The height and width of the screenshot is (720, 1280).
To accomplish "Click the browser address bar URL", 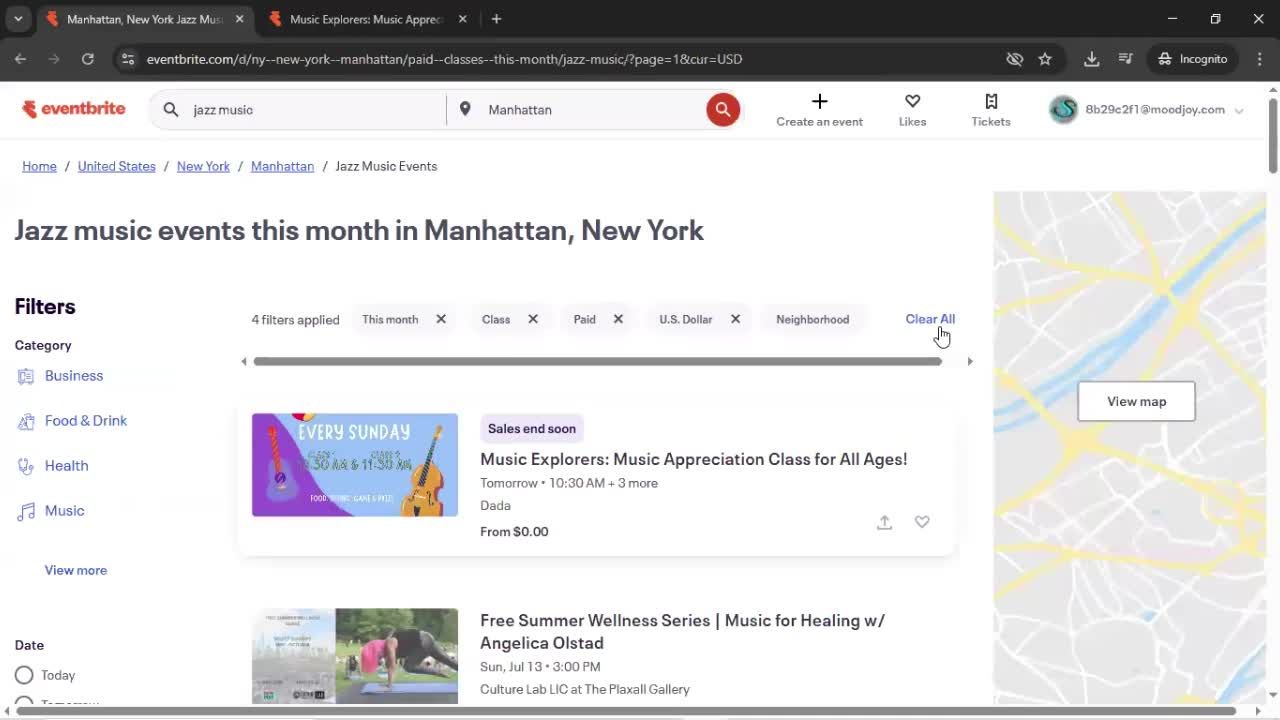I will (x=444, y=59).
